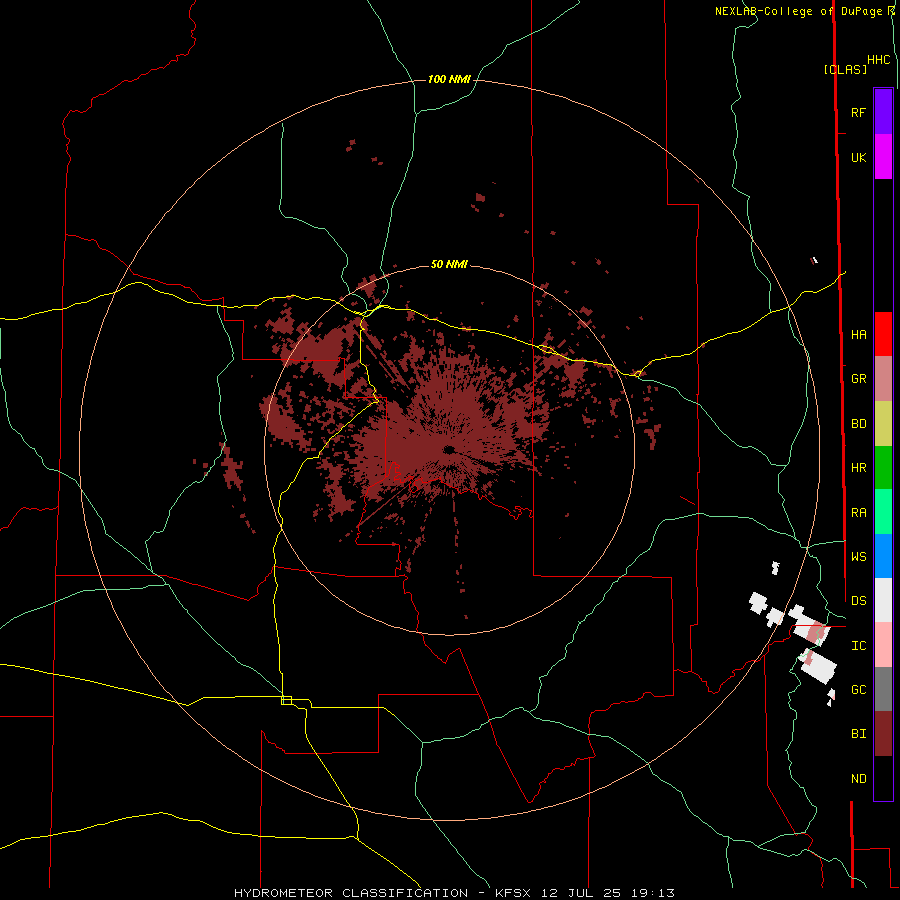Click the "50 NMI" range ring label
Viewport: 900px width, 900px height.
coord(449,264)
